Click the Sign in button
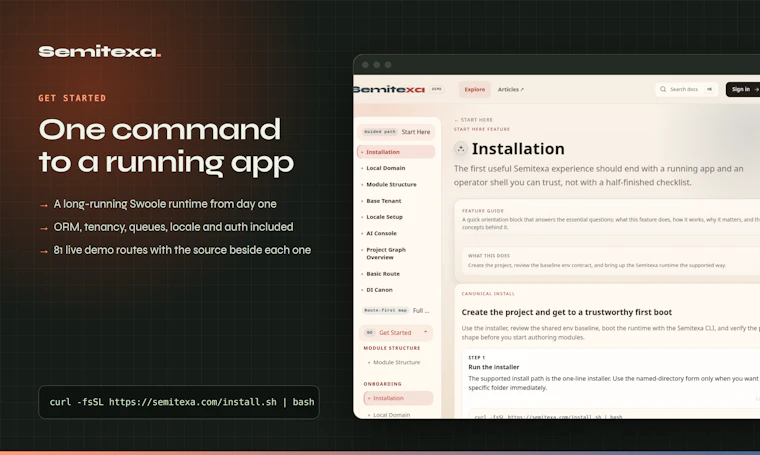 pos(743,89)
